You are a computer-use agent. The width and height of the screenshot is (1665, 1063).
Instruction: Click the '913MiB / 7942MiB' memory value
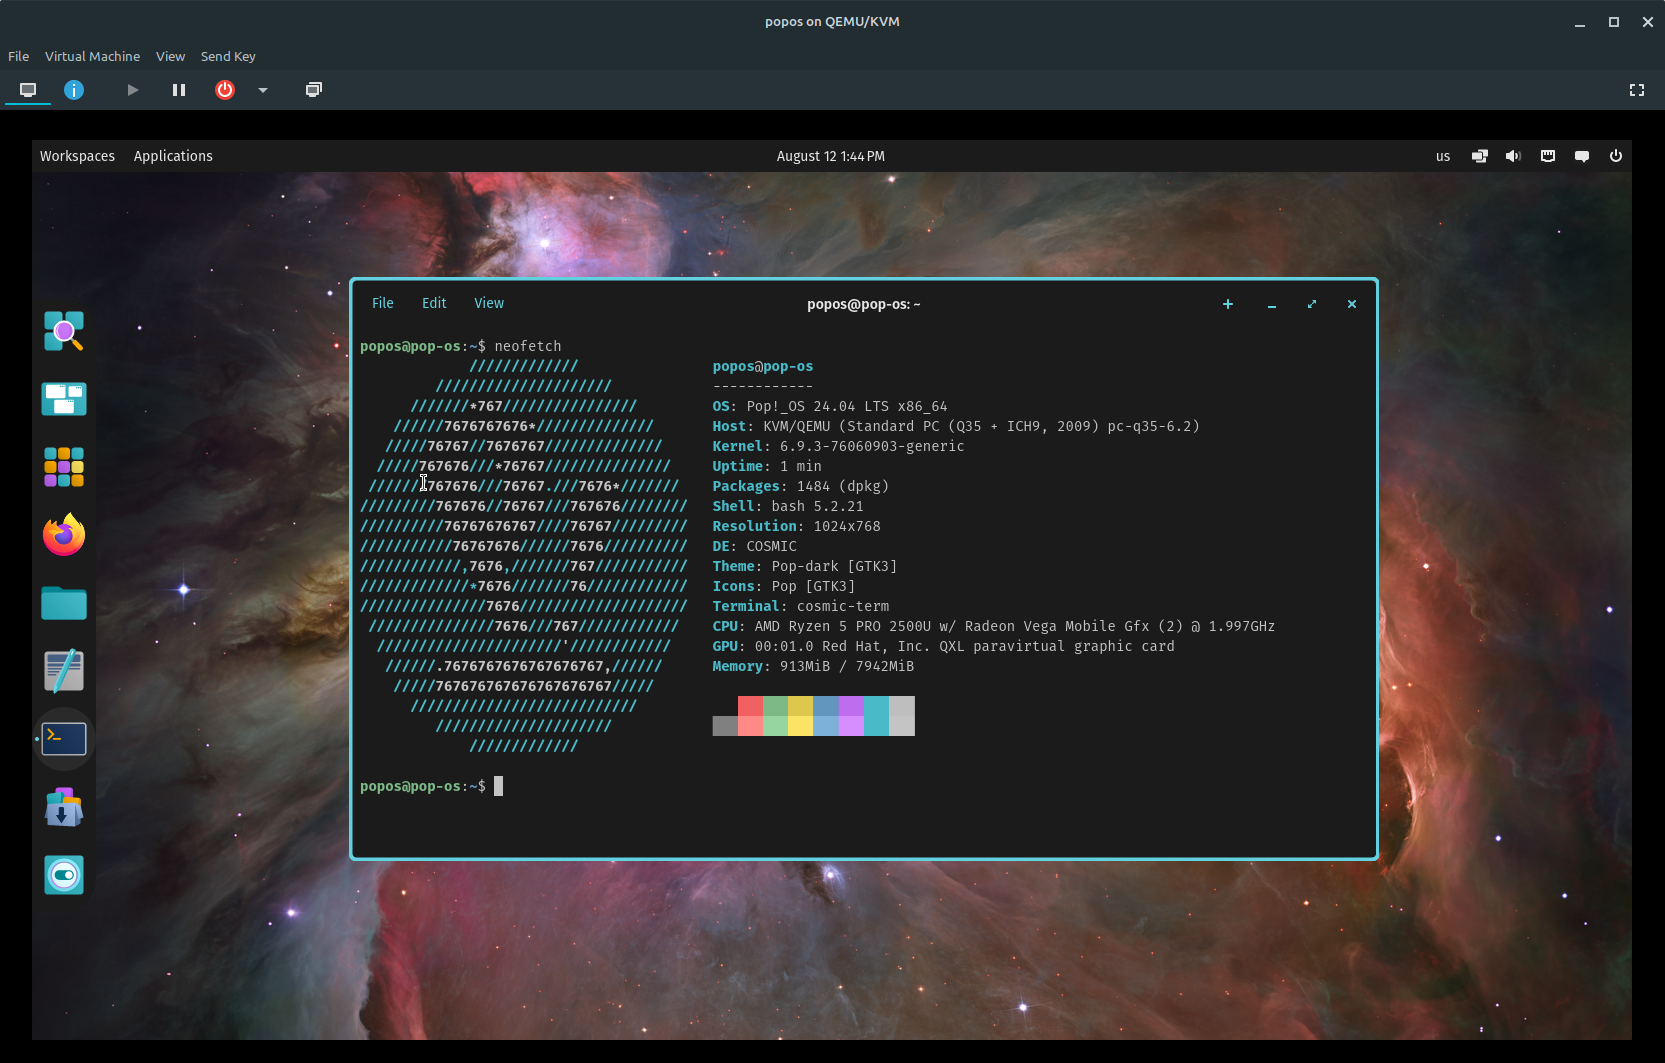pyautogui.click(x=847, y=666)
